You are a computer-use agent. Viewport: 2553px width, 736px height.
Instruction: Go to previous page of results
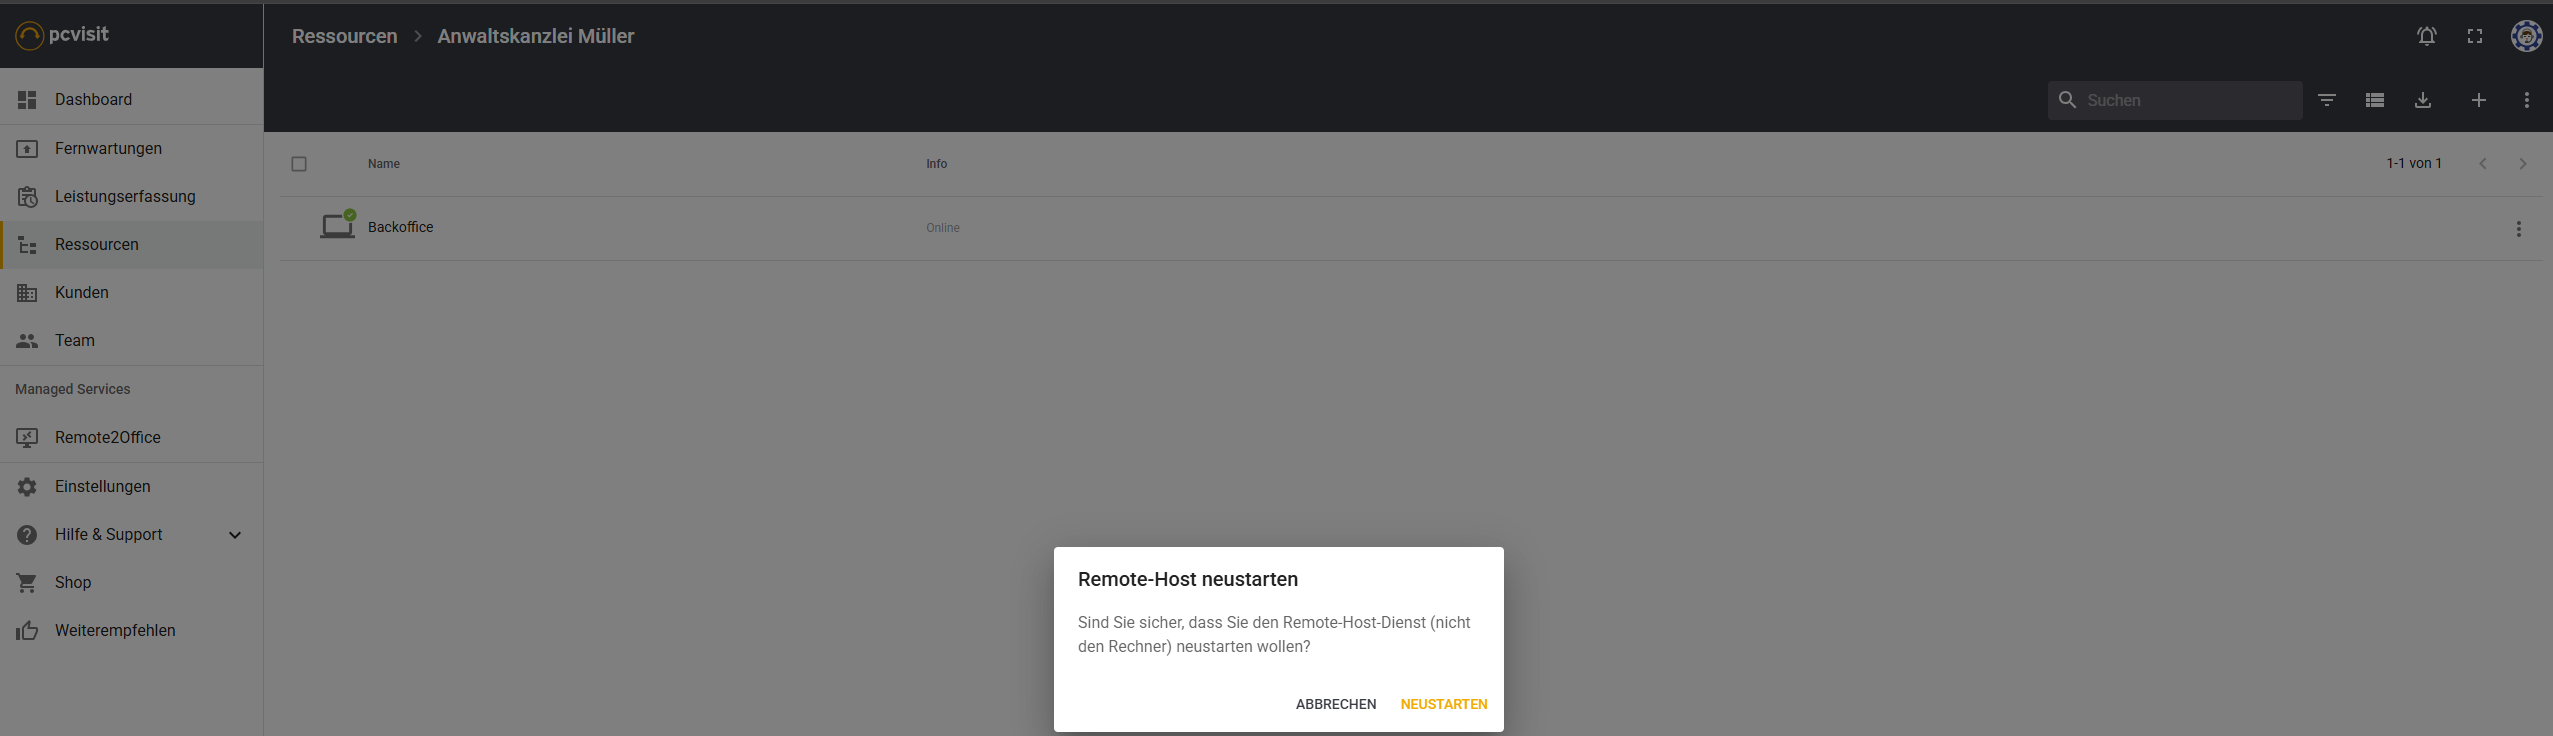click(2483, 164)
